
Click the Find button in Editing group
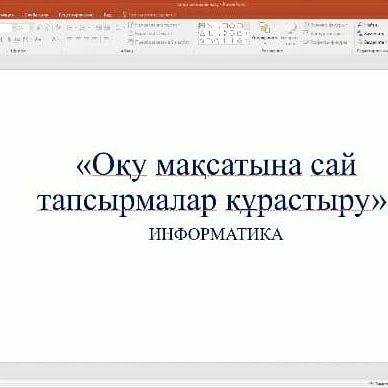coord(368,25)
